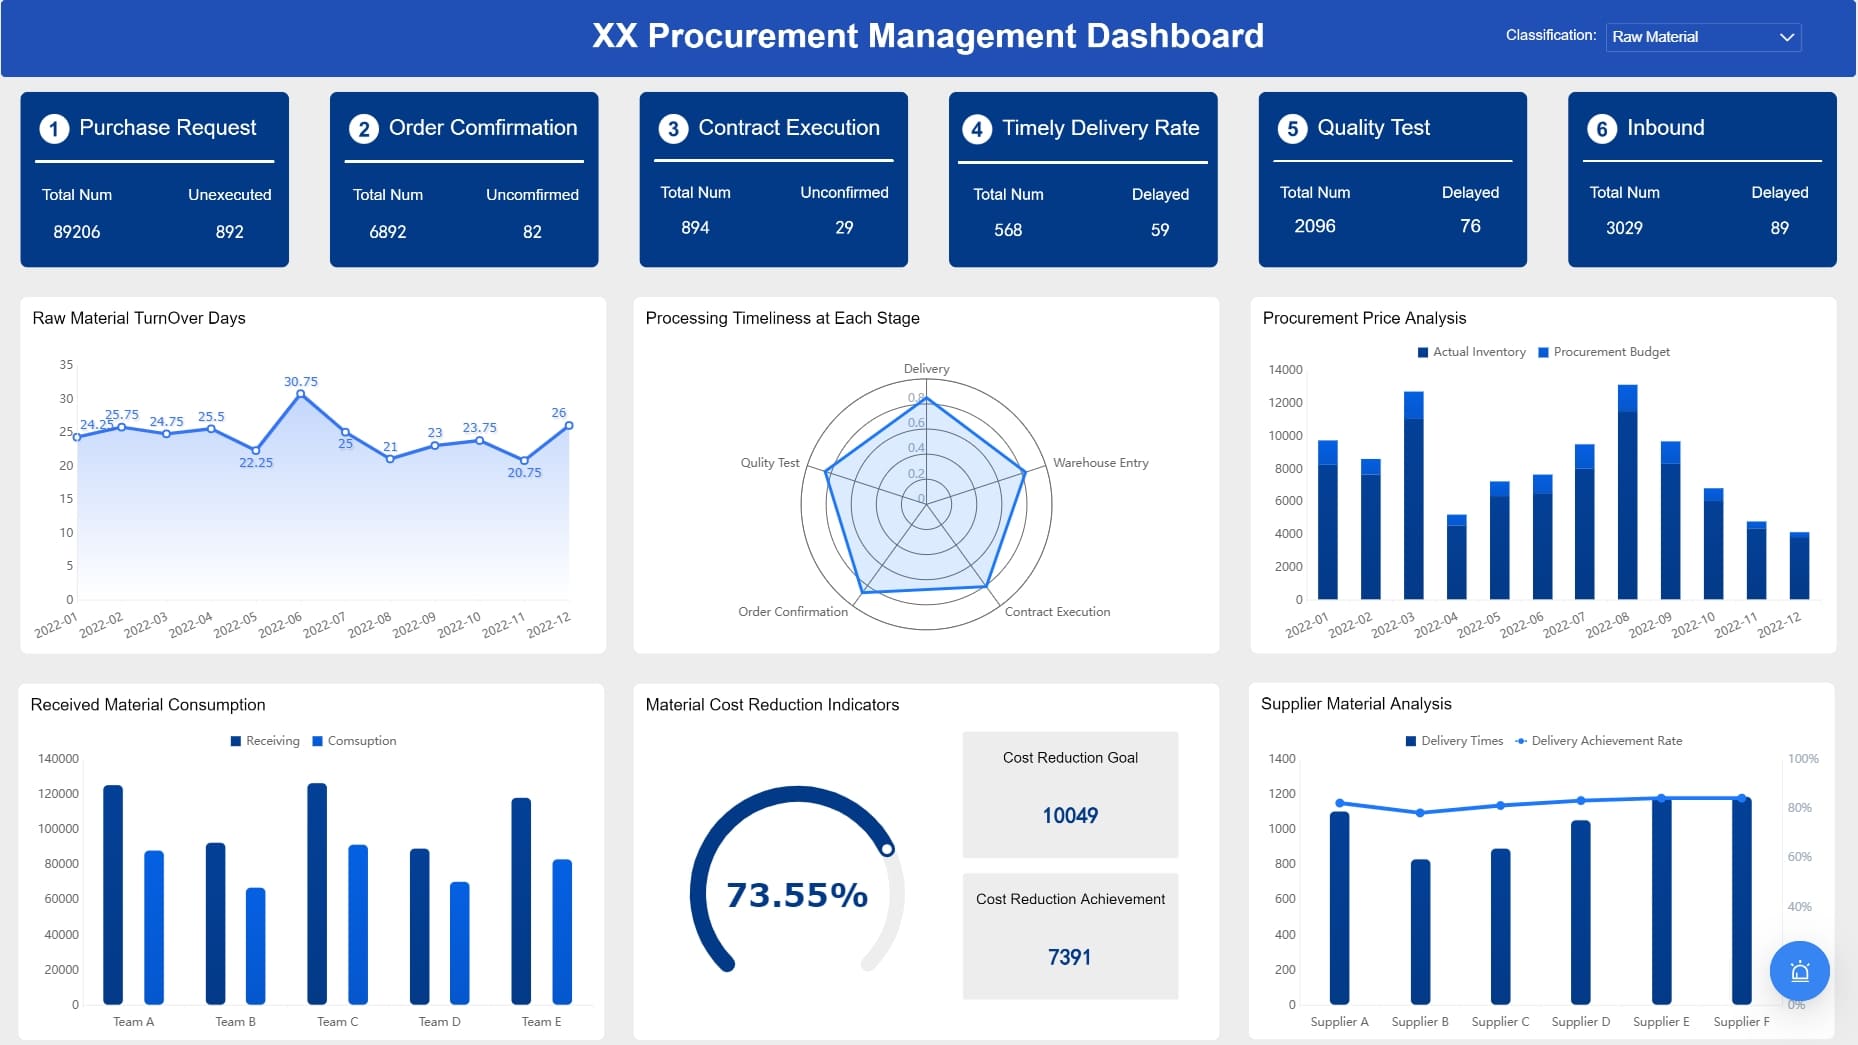The height and width of the screenshot is (1045, 1858).
Task: Click the number 3 badge on Contract Execution
Action: point(673,129)
